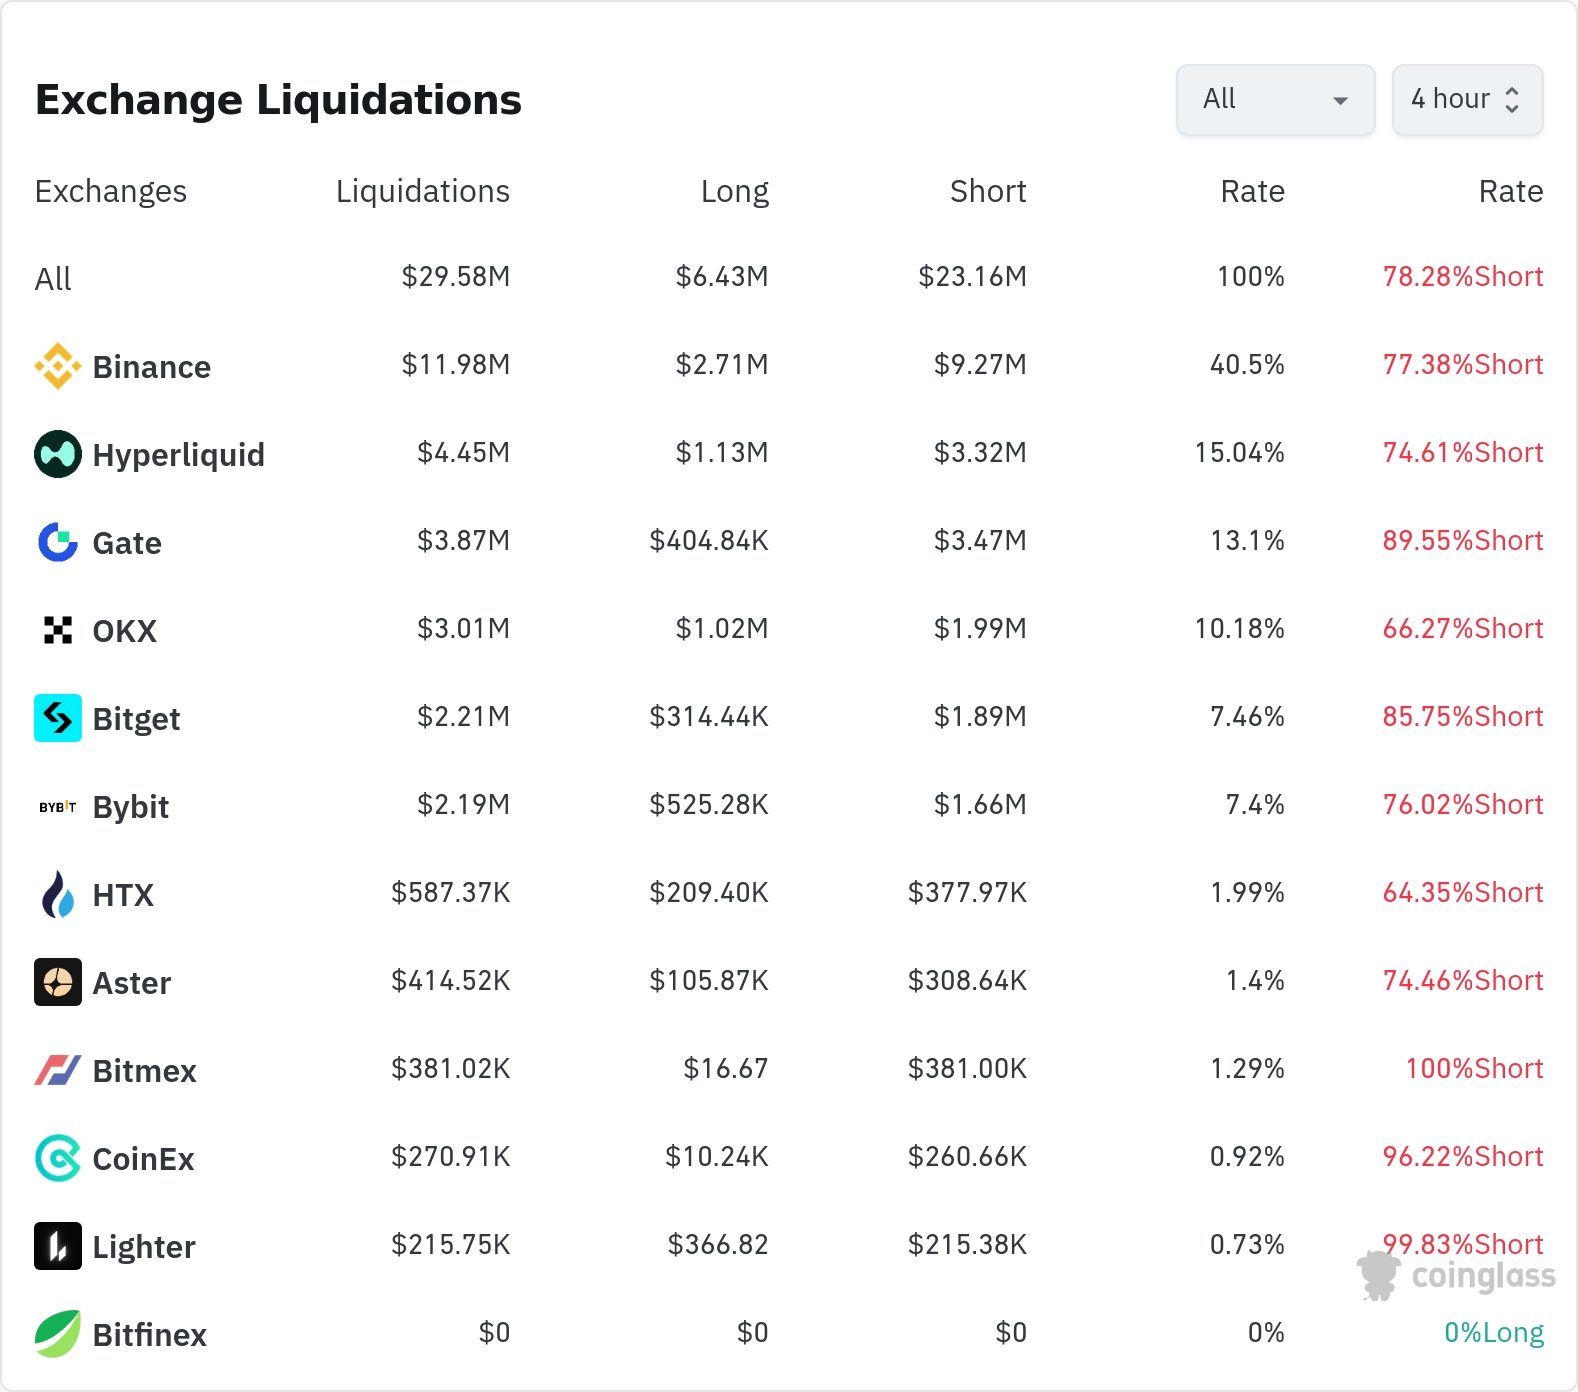This screenshot has height=1392, width=1578.
Task: Click the Lighter logo icon
Action: [58, 1246]
